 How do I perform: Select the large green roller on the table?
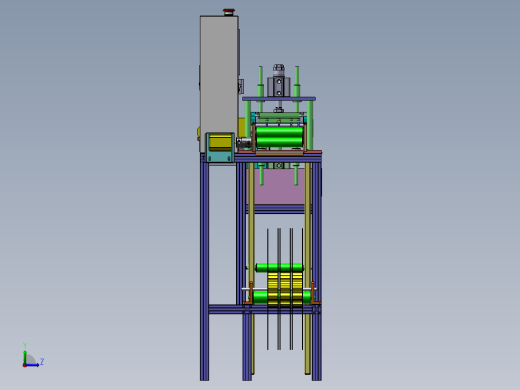[x=280, y=136]
